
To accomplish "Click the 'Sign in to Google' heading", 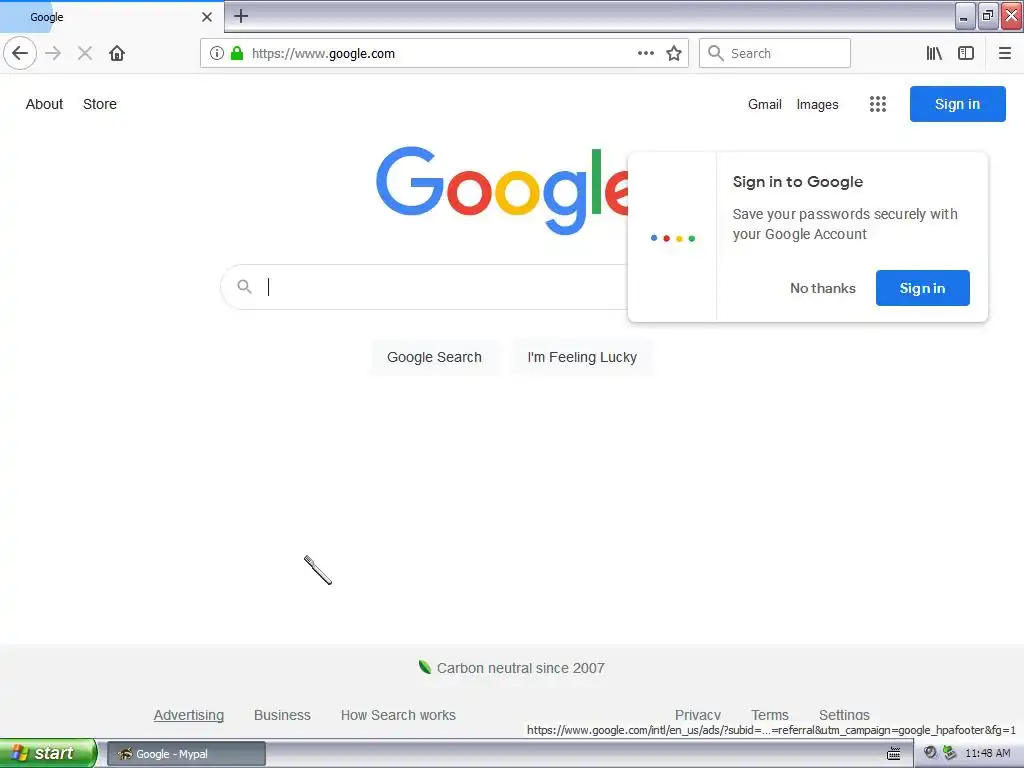I will pyautogui.click(x=797, y=182).
